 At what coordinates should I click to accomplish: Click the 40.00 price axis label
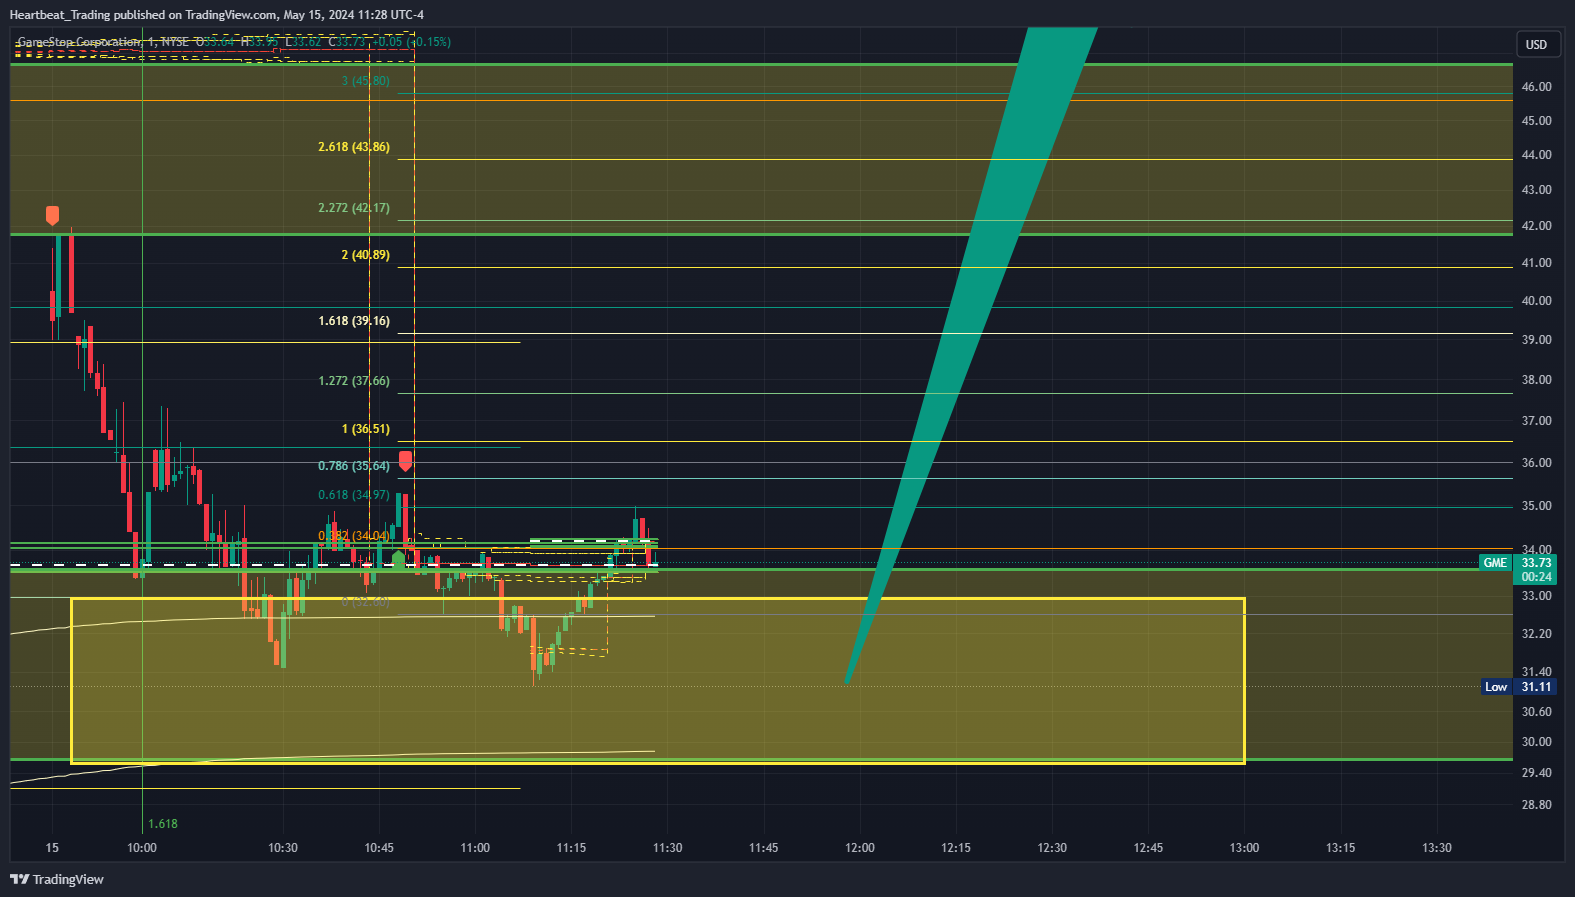(x=1536, y=301)
